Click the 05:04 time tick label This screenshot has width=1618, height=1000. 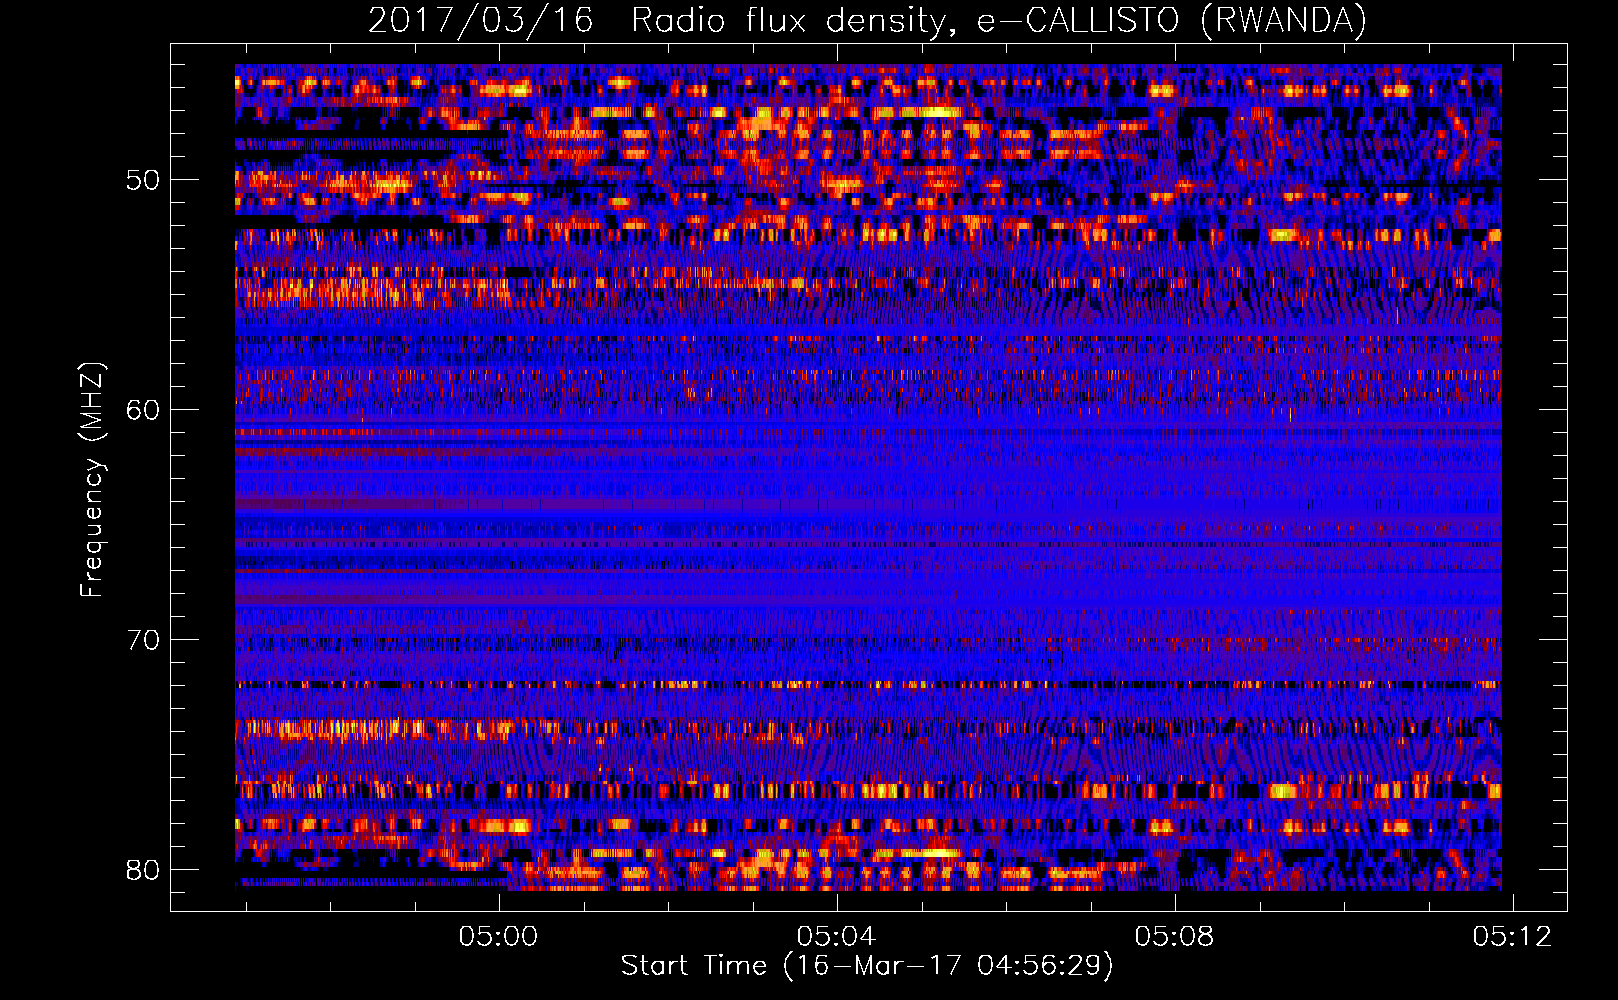(x=836, y=936)
